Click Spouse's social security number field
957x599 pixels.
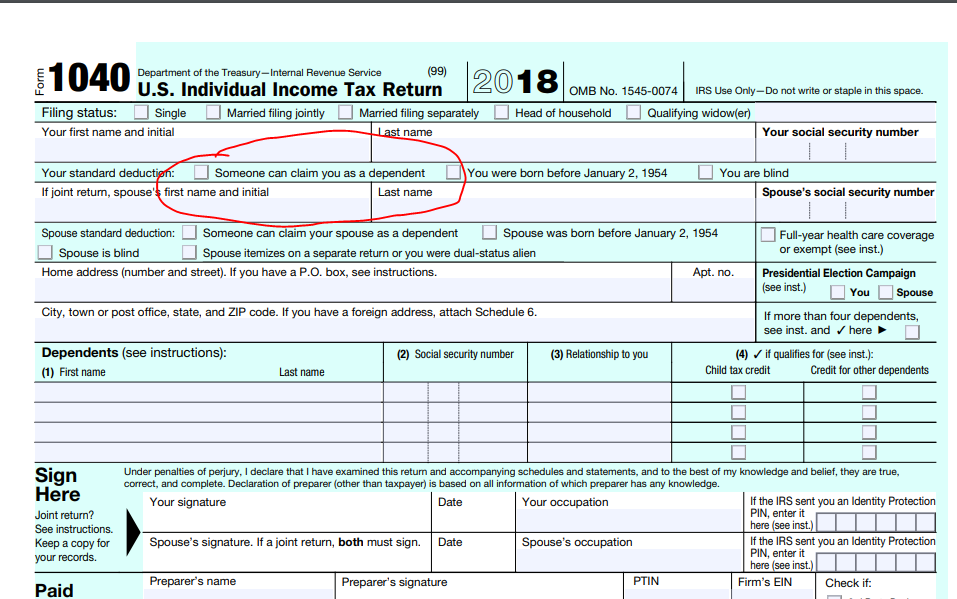click(846, 210)
